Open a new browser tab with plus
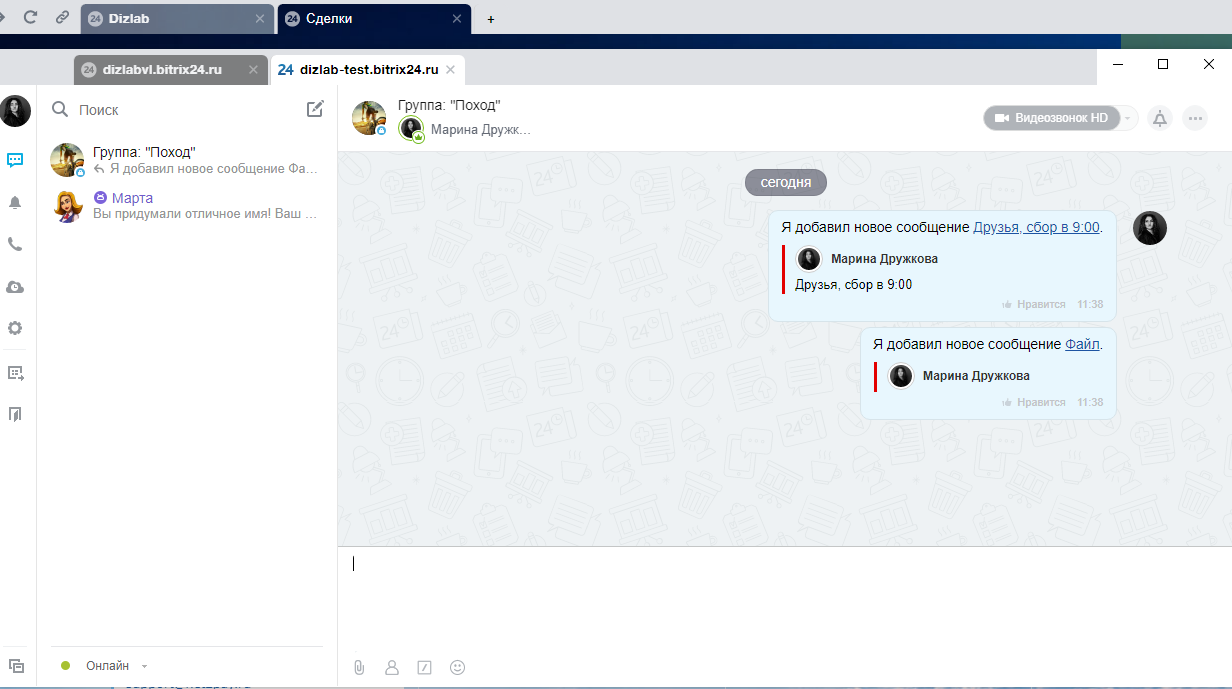 pyautogui.click(x=491, y=19)
